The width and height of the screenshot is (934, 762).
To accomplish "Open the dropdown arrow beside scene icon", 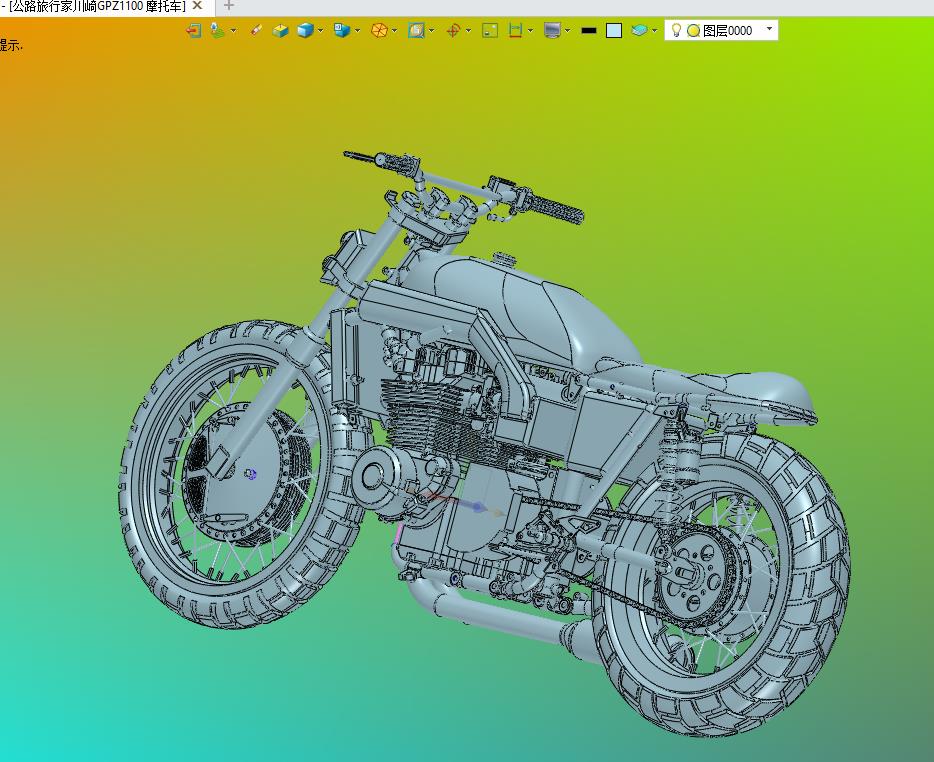I will click(x=233, y=30).
